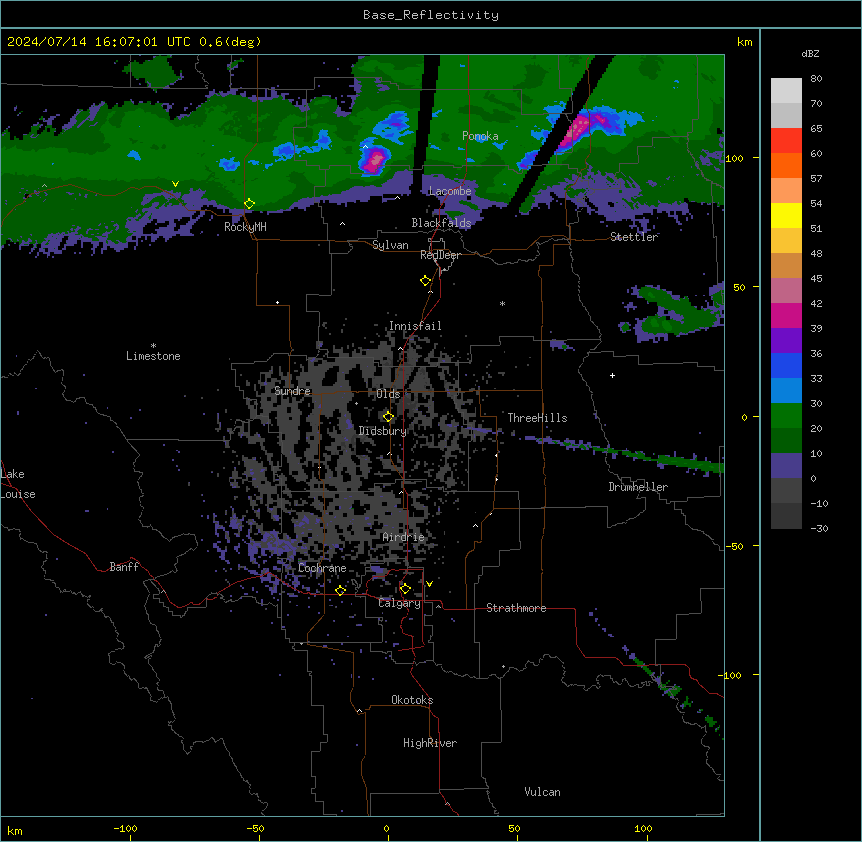Click the Banff town label

124,567
